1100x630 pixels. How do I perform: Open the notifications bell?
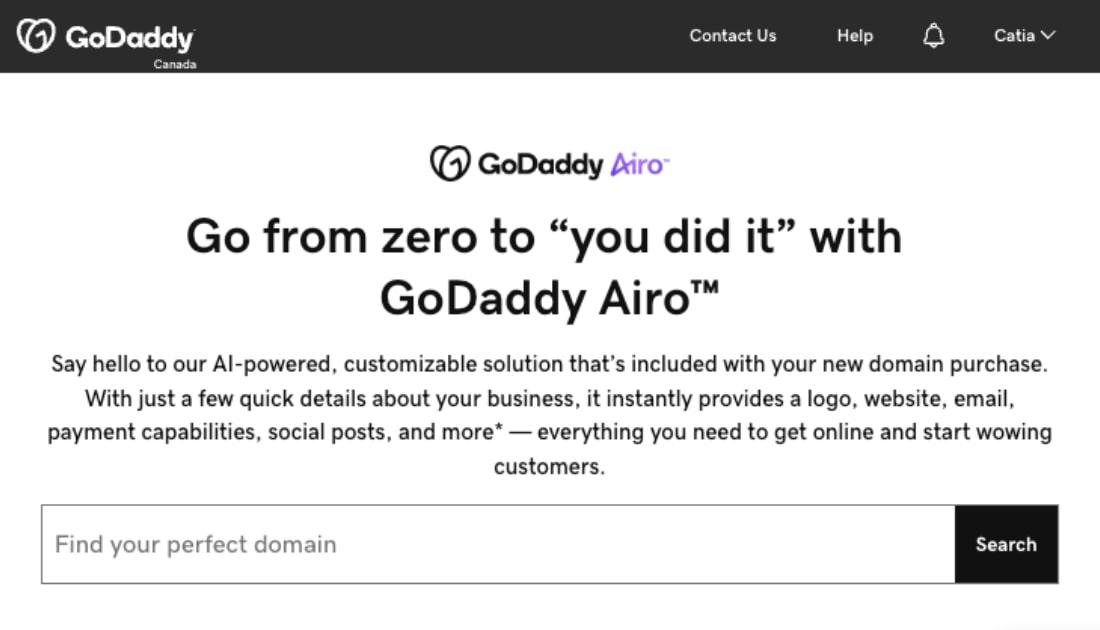[933, 36]
